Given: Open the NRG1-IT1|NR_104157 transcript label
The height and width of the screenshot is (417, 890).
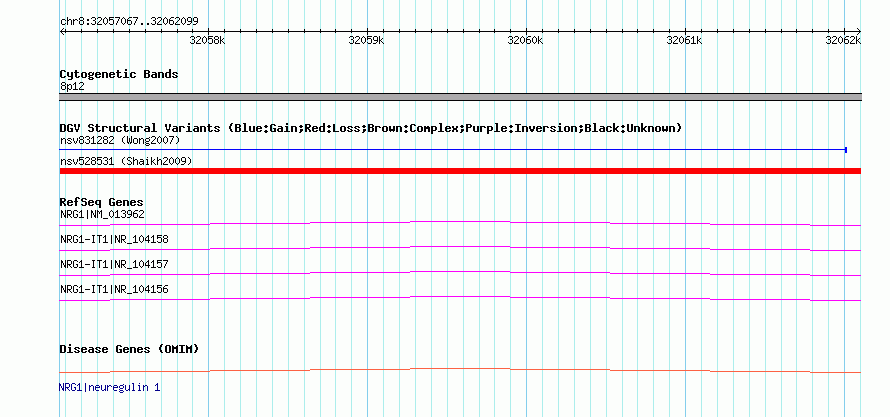Looking at the screenshot, I should (x=114, y=264).
